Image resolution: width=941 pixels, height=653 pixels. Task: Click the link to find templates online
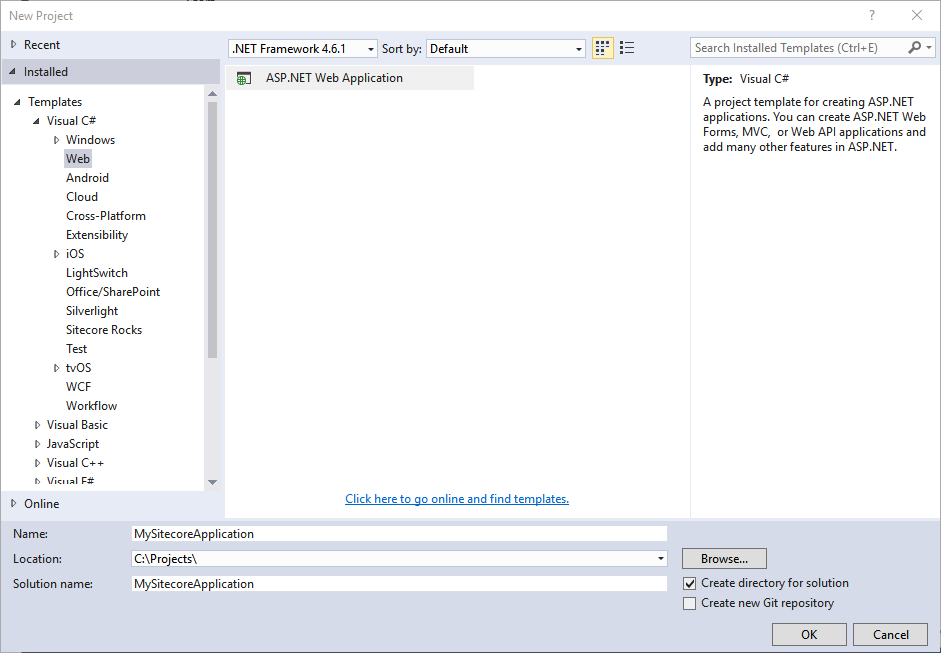(456, 499)
